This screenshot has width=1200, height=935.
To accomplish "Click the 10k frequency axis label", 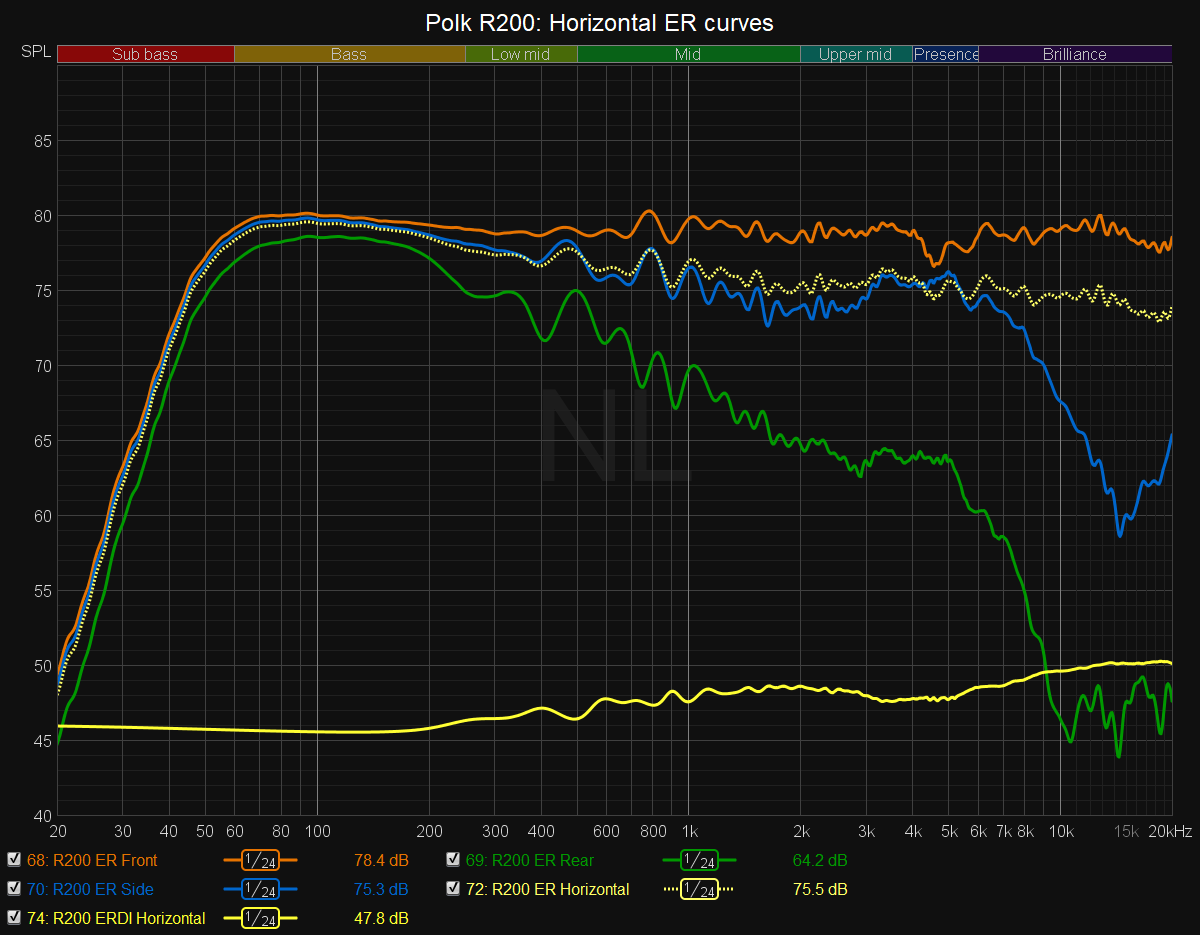I will tap(1061, 832).
